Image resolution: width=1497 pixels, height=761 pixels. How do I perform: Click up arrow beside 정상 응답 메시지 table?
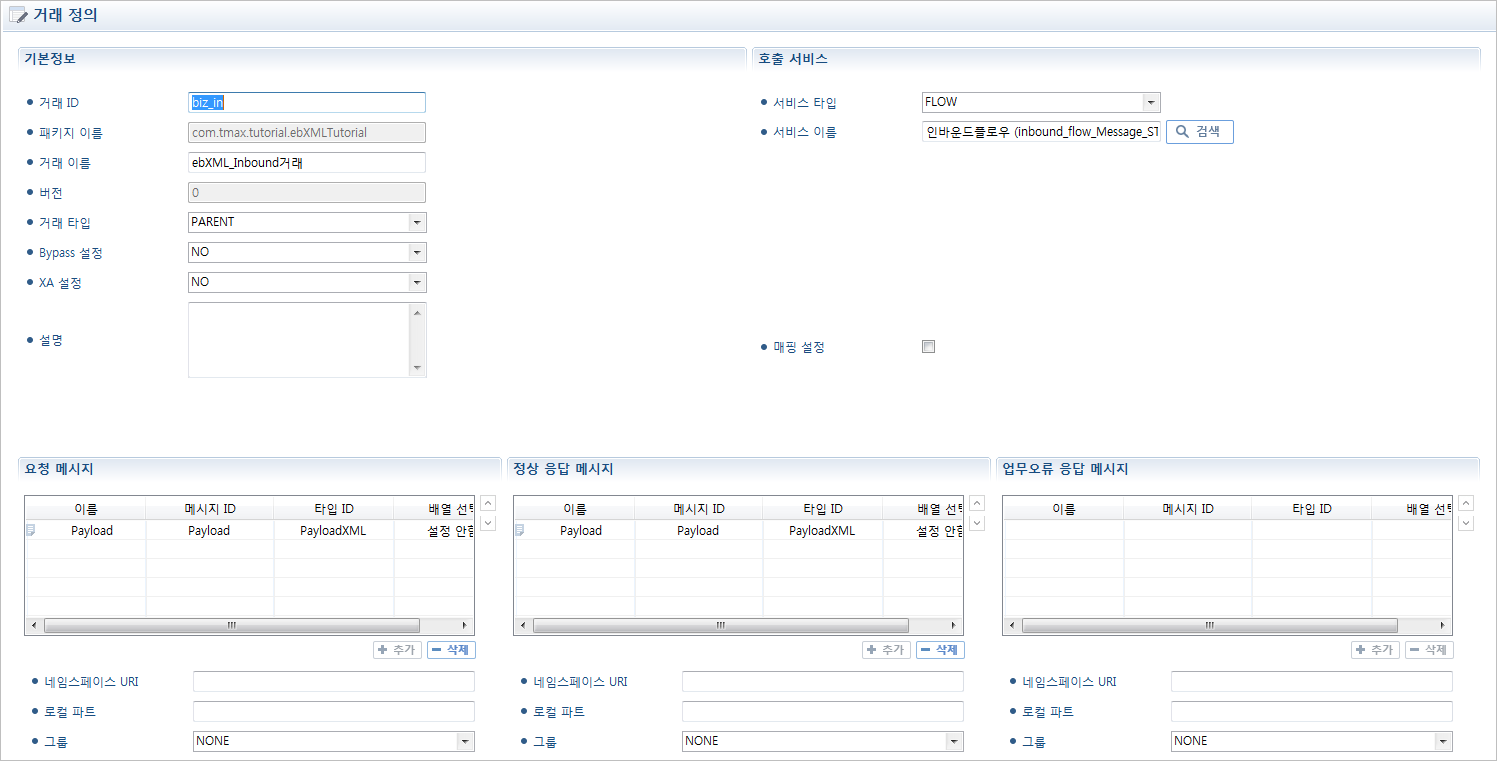(x=977, y=504)
